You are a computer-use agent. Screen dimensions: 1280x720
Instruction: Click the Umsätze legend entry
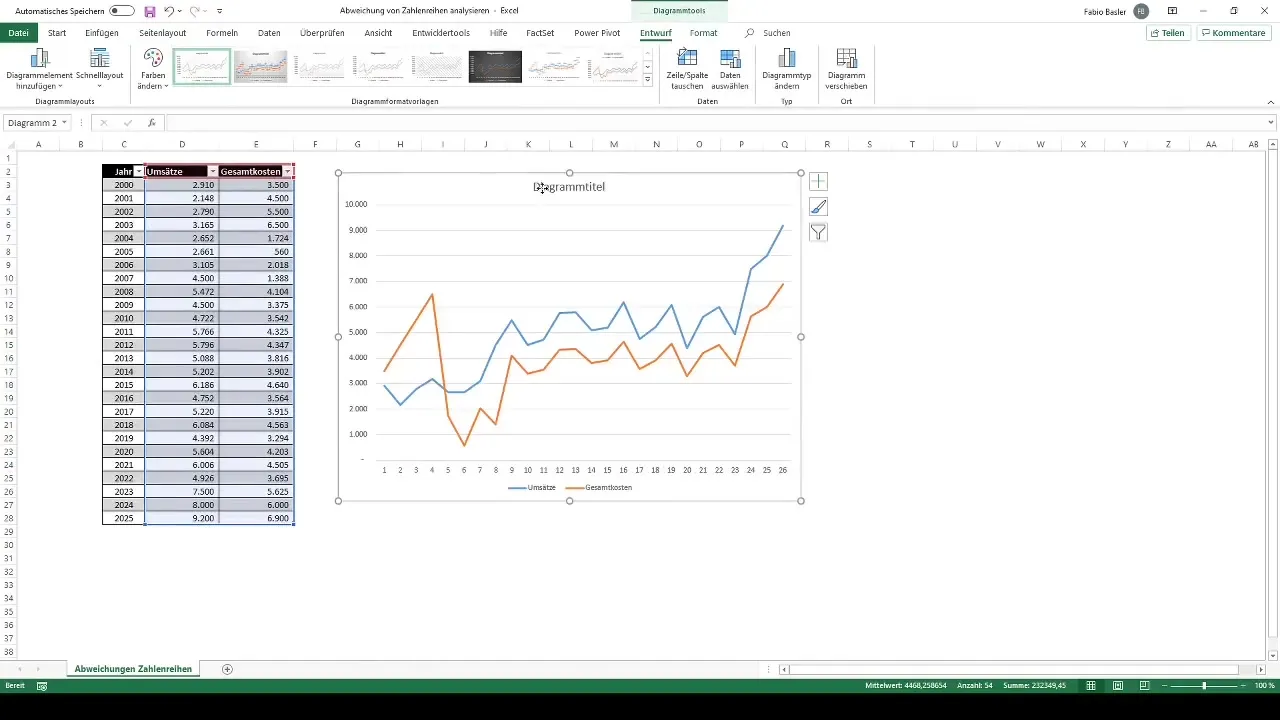pos(532,488)
